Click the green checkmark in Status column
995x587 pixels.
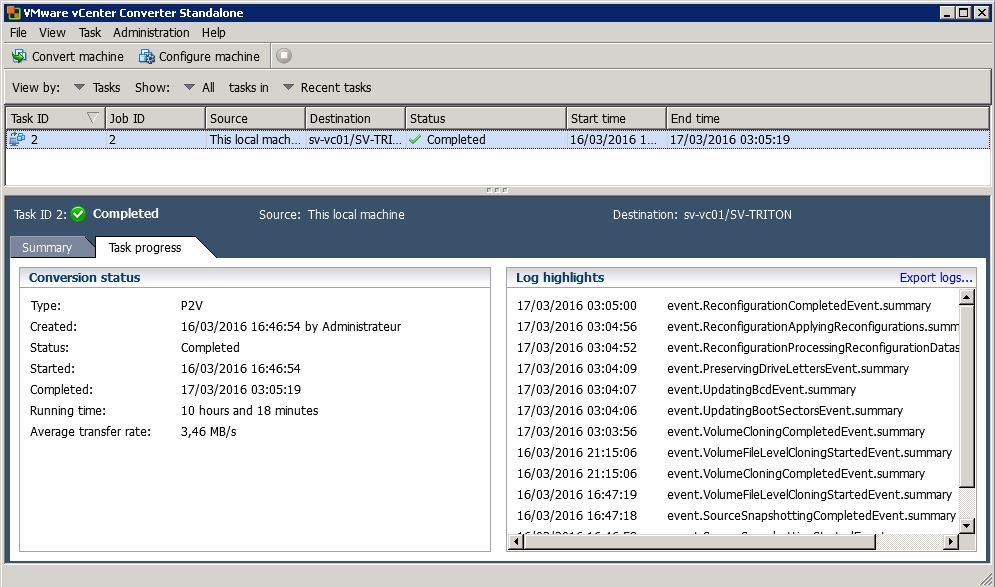(415, 139)
